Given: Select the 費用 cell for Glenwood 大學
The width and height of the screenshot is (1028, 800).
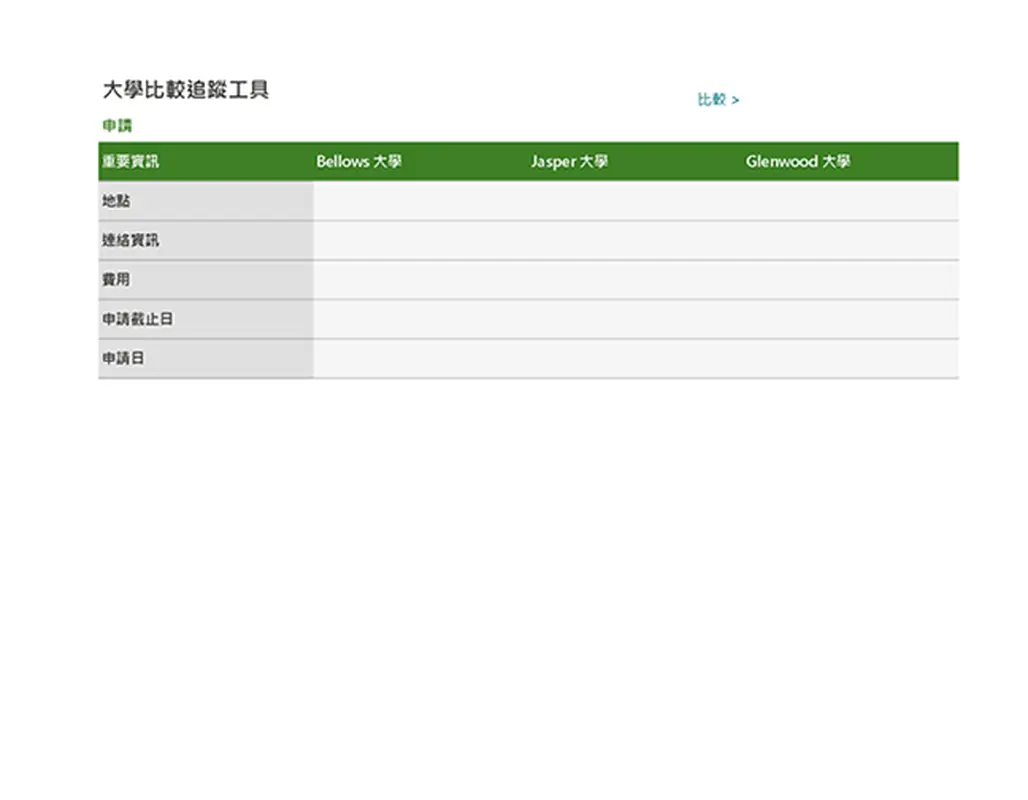Looking at the screenshot, I should click(850, 280).
